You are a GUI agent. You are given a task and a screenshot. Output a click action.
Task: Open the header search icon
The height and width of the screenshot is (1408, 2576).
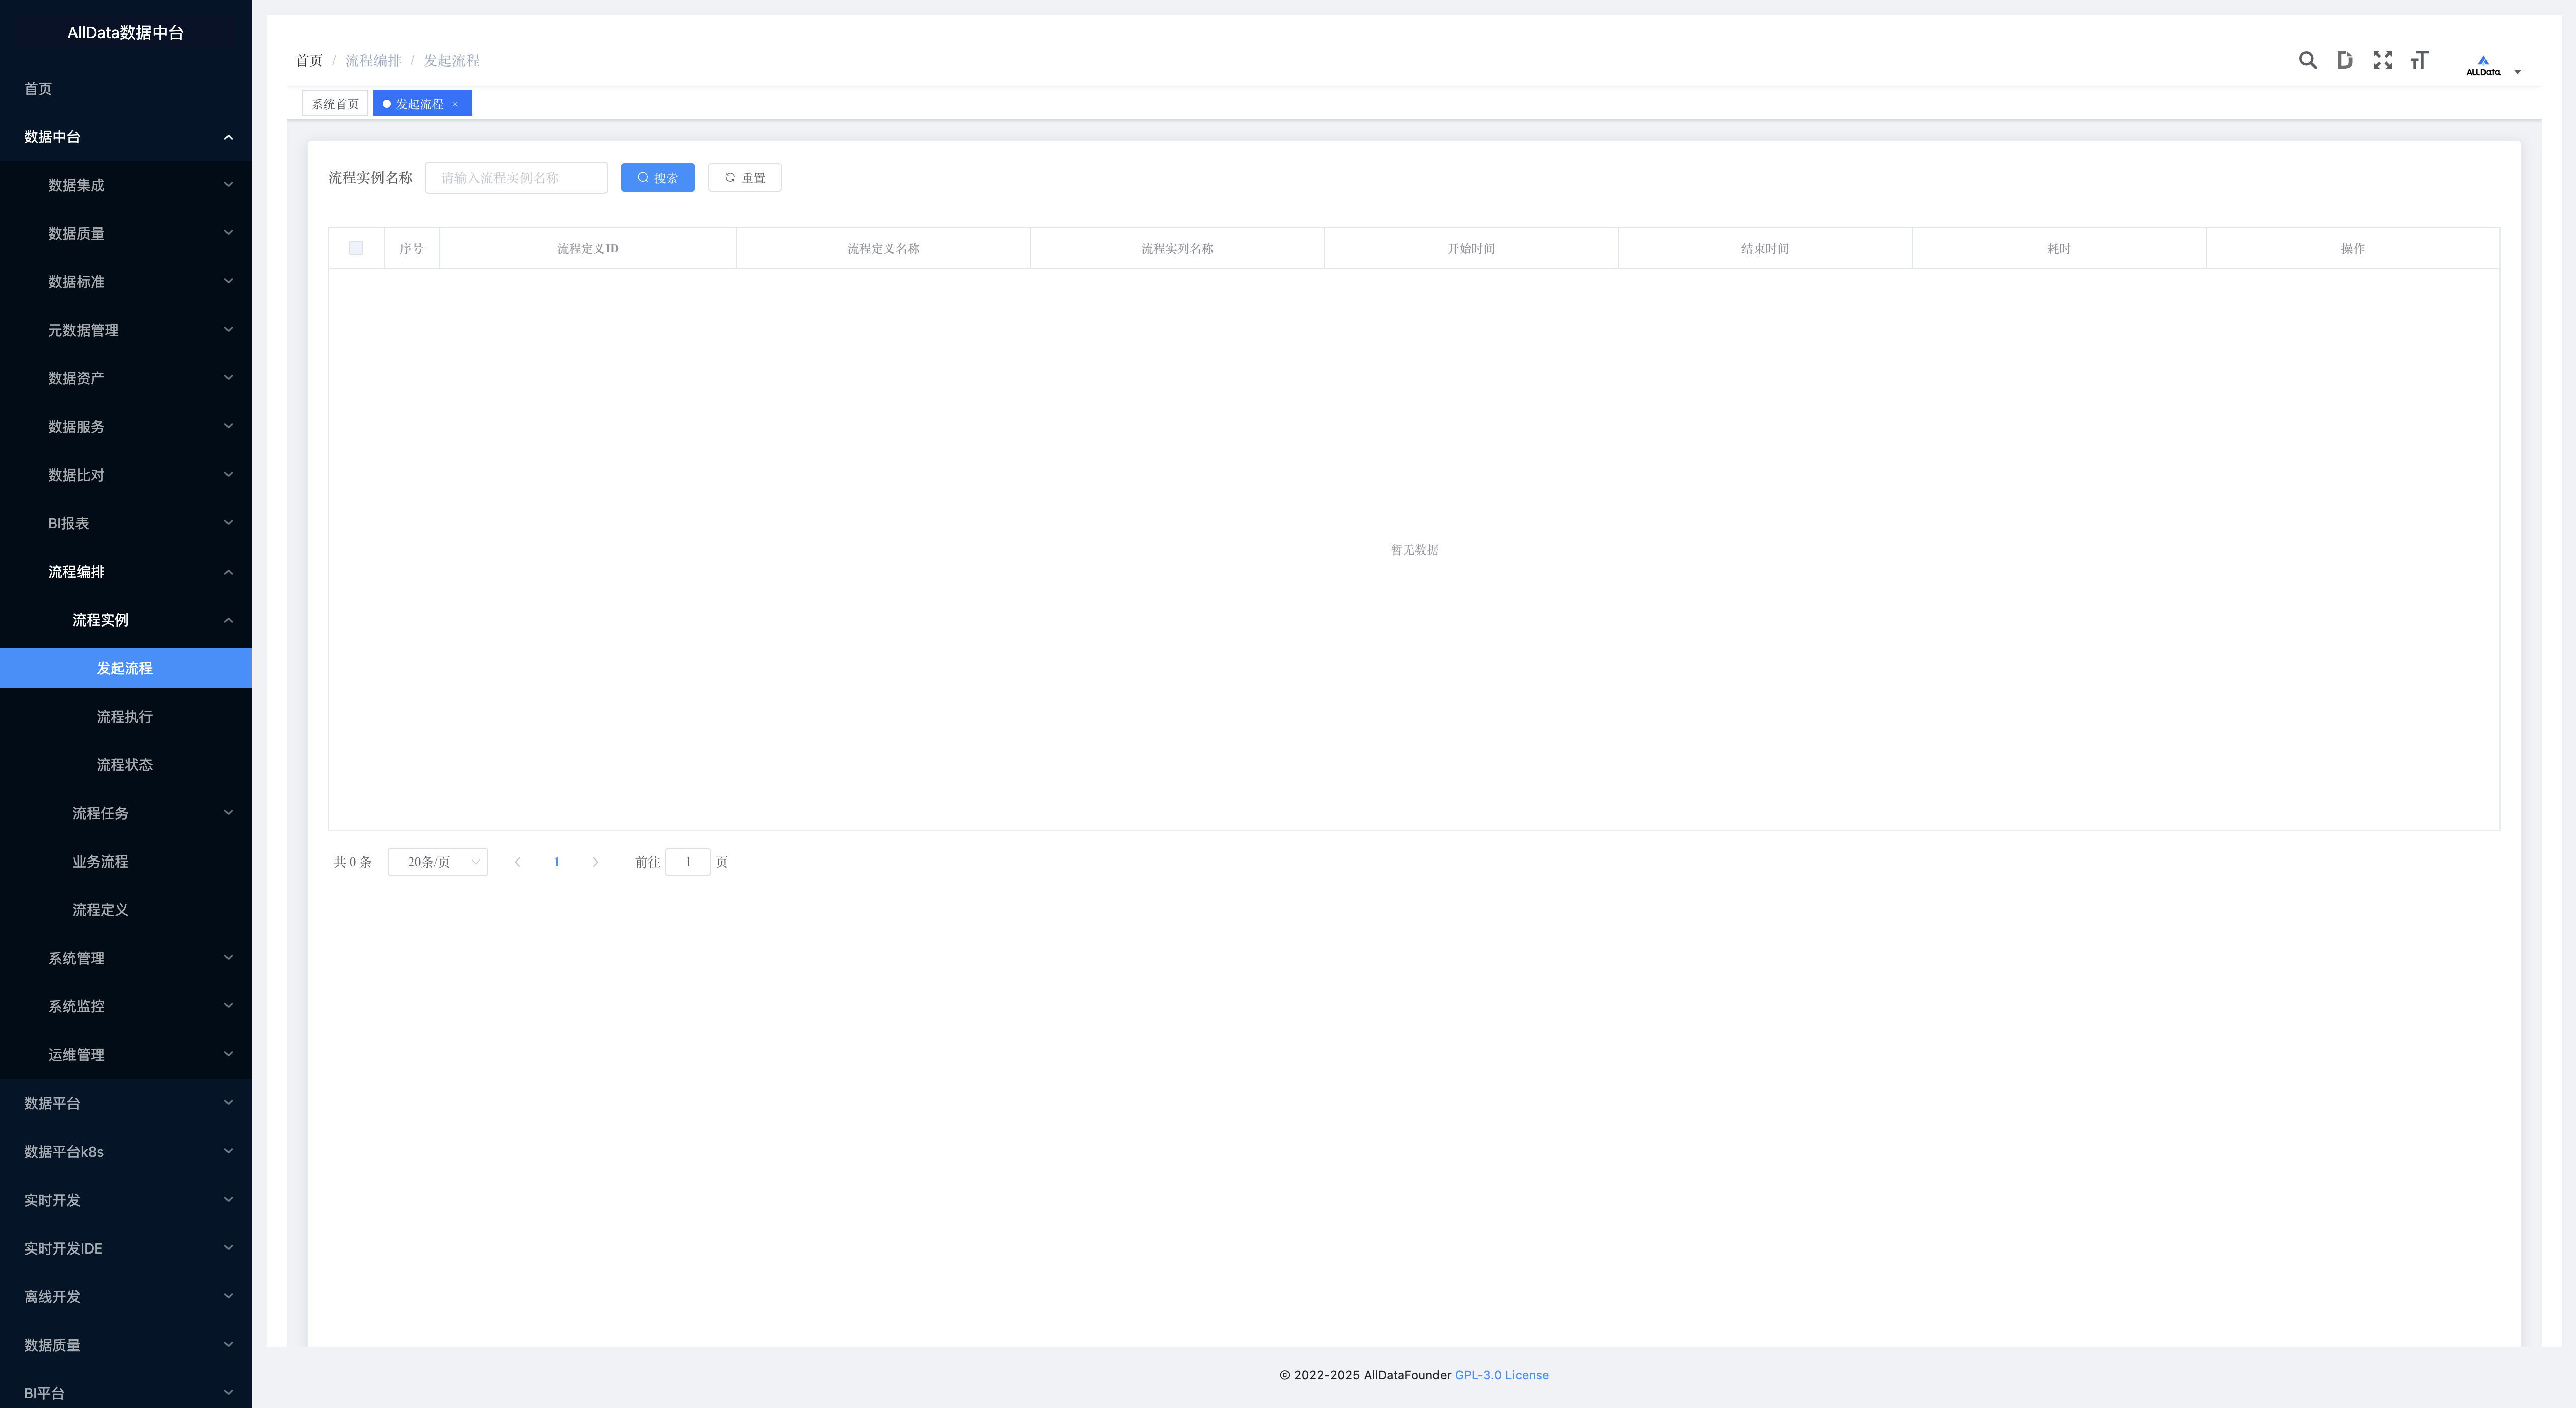point(2307,61)
